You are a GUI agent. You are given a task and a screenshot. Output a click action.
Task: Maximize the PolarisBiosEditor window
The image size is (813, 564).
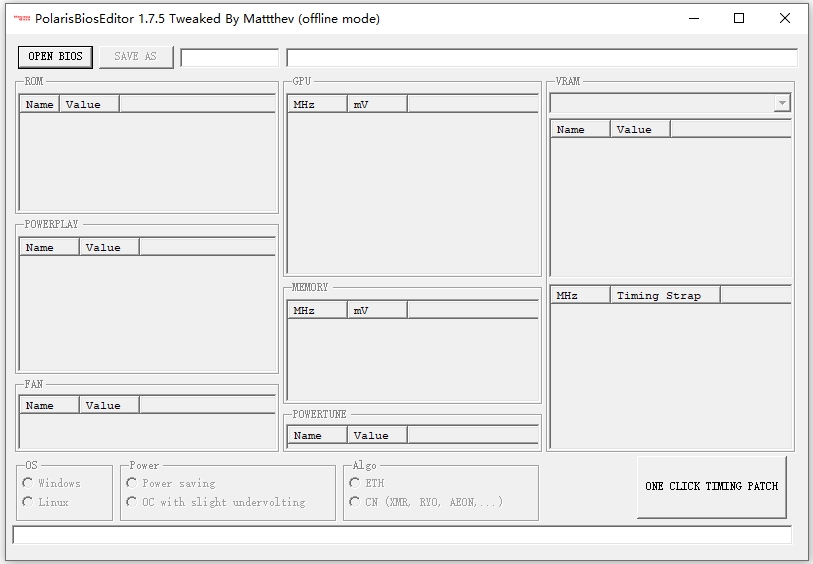(739, 18)
